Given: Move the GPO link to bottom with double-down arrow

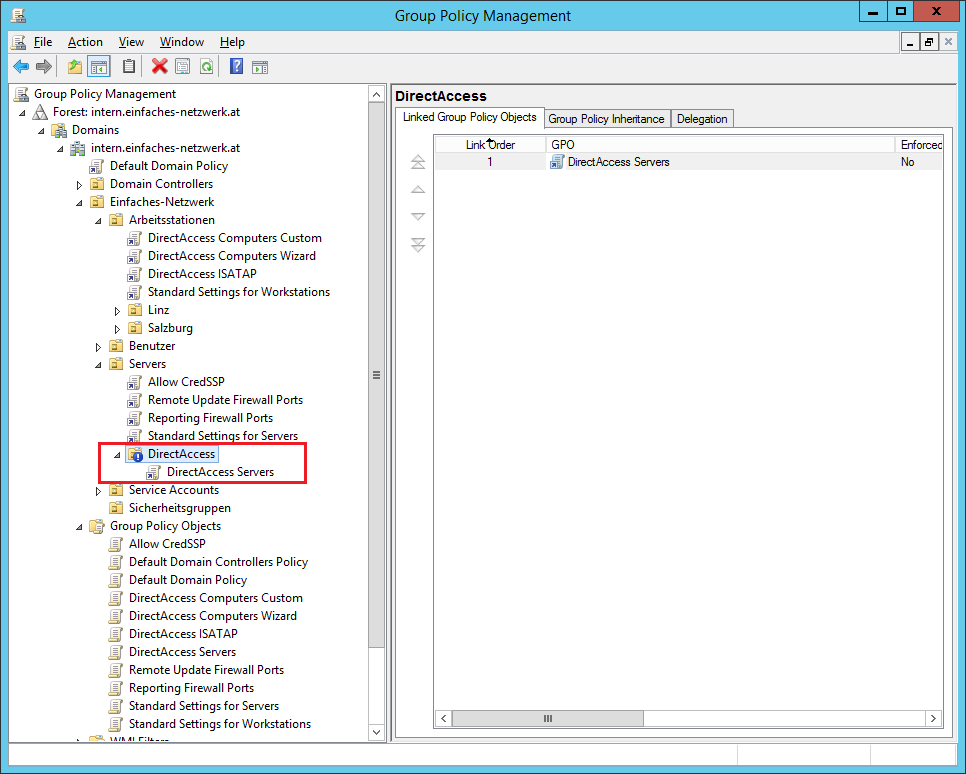Looking at the screenshot, I should tap(418, 245).
